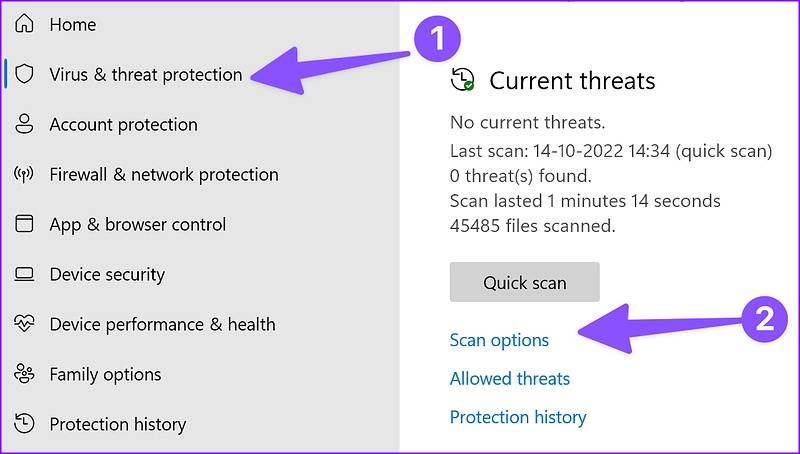
Task: Click the Virus & threat protection shield icon
Action: (x=25, y=74)
